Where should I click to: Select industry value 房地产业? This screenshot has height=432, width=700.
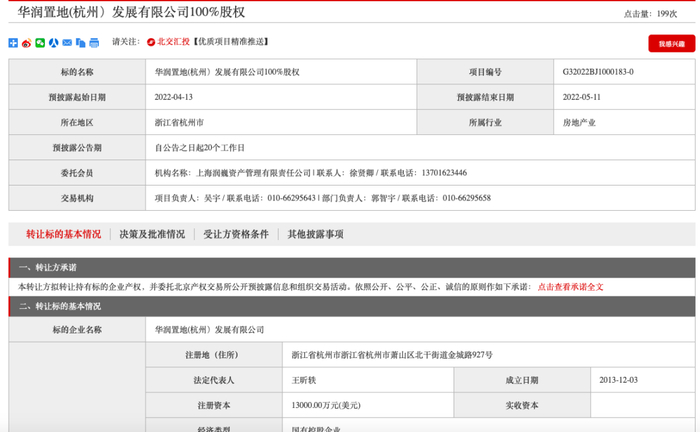pyautogui.click(x=579, y=123)
